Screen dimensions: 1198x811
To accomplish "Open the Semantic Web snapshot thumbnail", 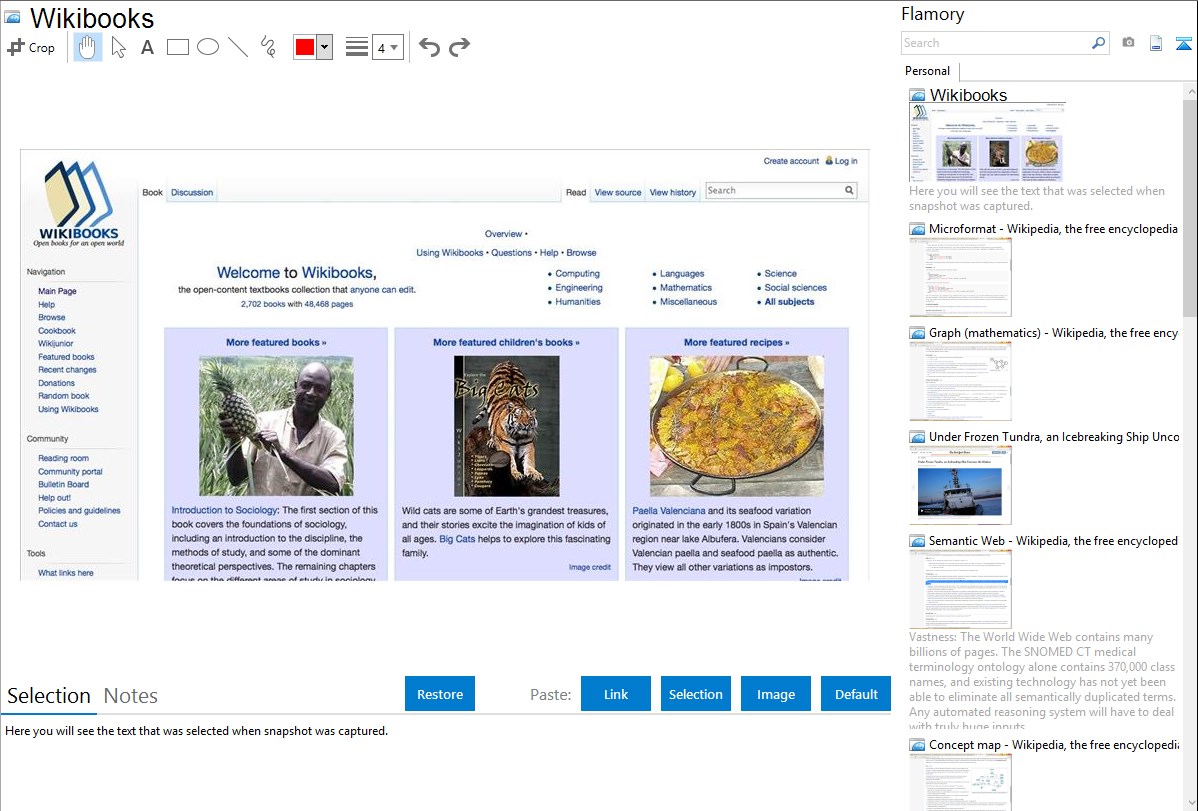I will (x=960, y=589).
